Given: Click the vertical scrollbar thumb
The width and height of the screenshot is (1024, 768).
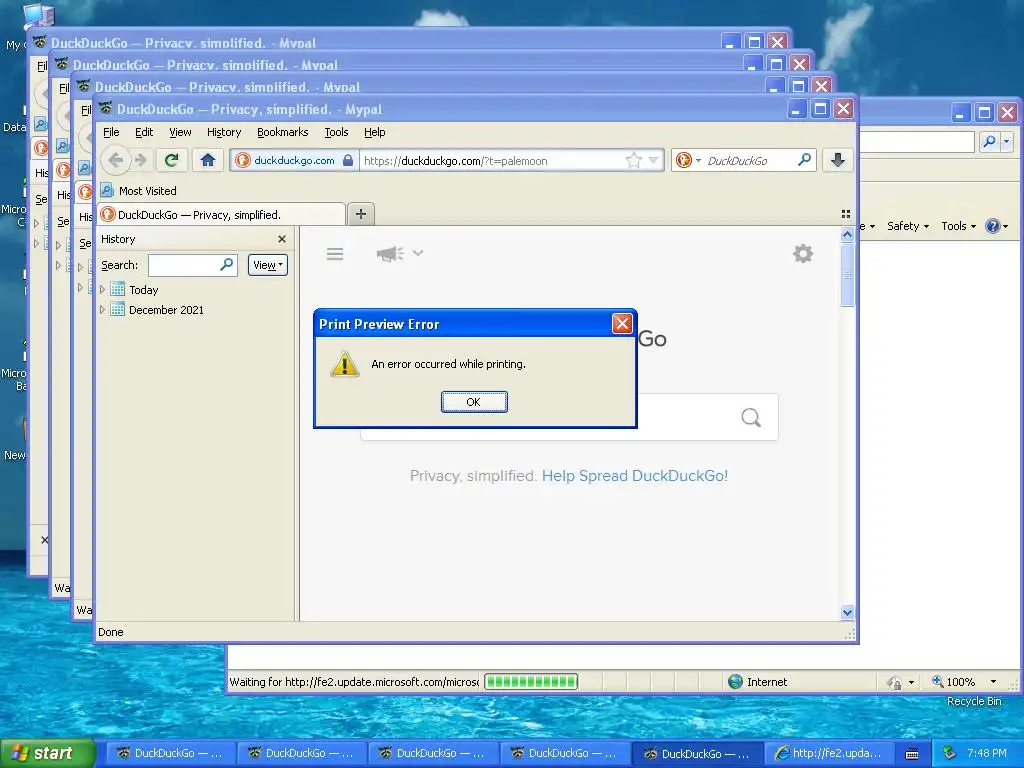Looking at the screenshot, I should pyautogui.click(x=847, y=274).
